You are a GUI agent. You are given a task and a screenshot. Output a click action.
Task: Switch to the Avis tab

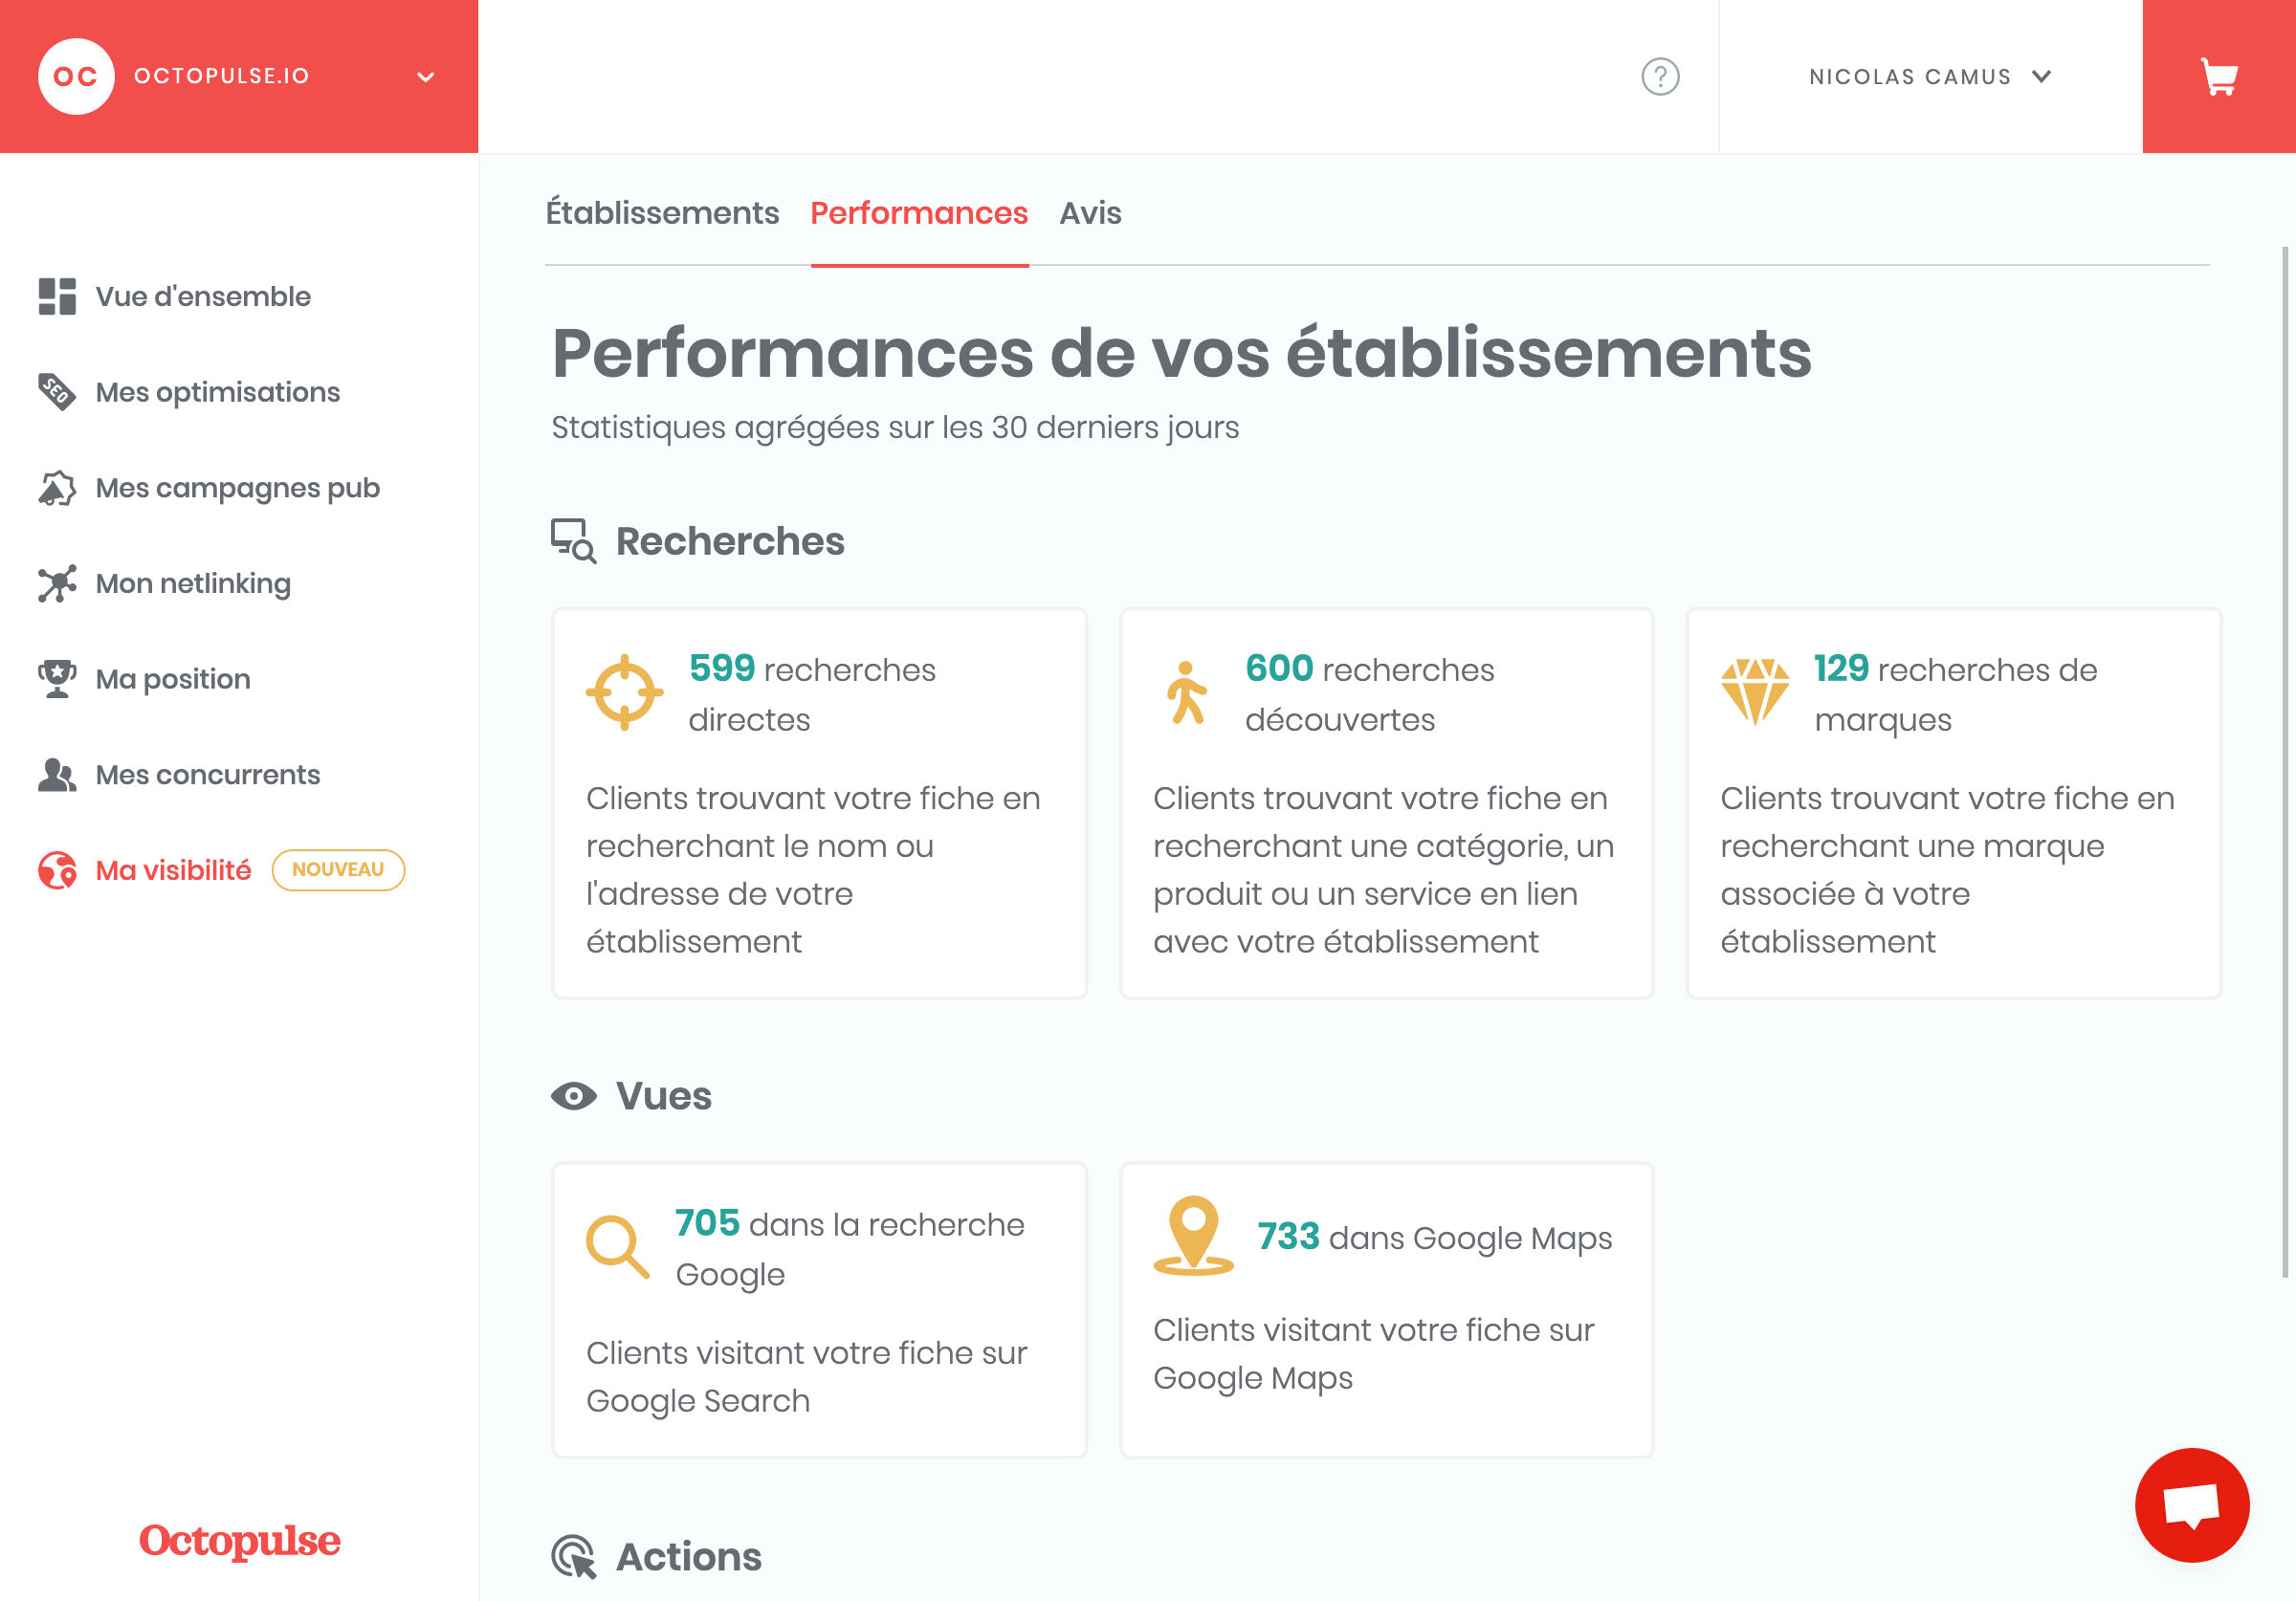tap(1091, 212)
